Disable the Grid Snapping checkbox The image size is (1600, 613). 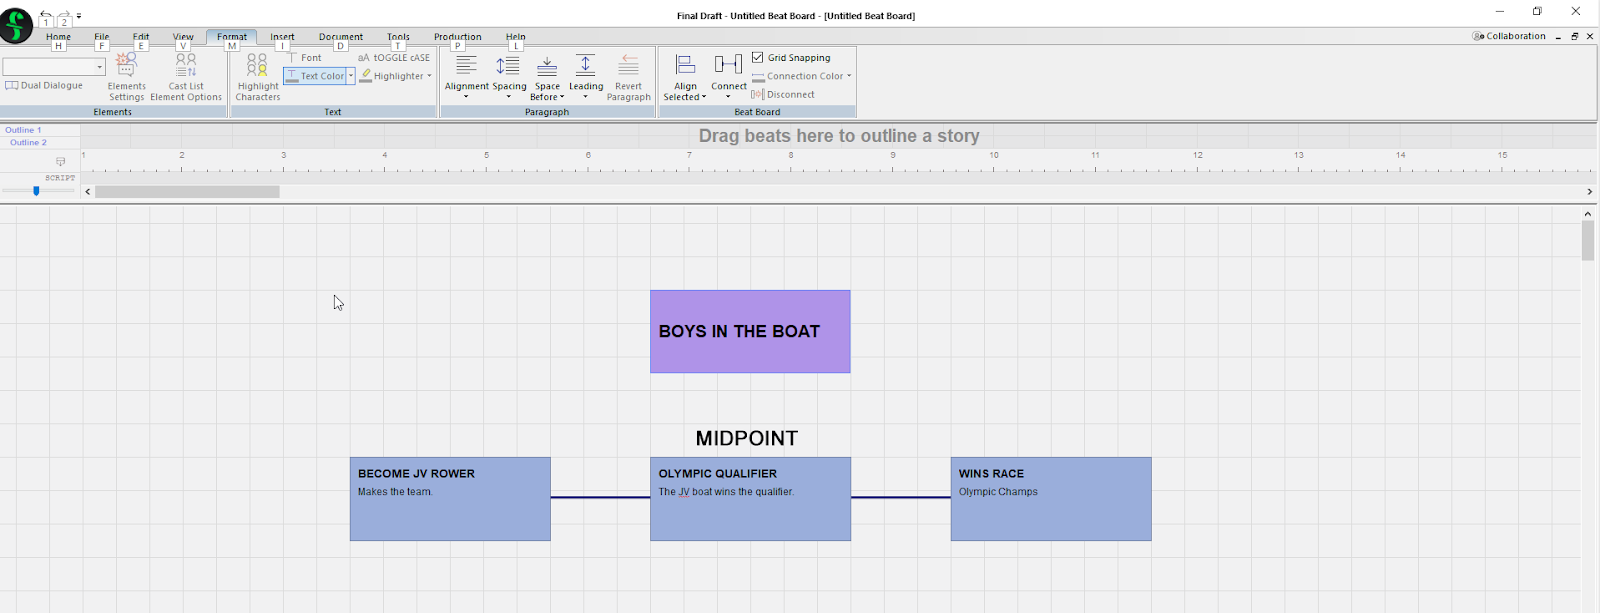tap(758, 58)
